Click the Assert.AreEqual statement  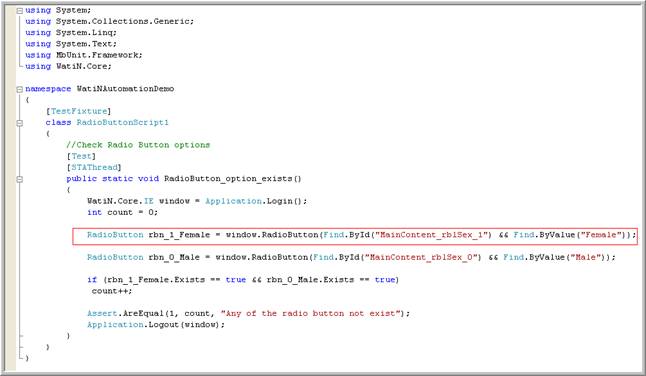tap(248, 313)
